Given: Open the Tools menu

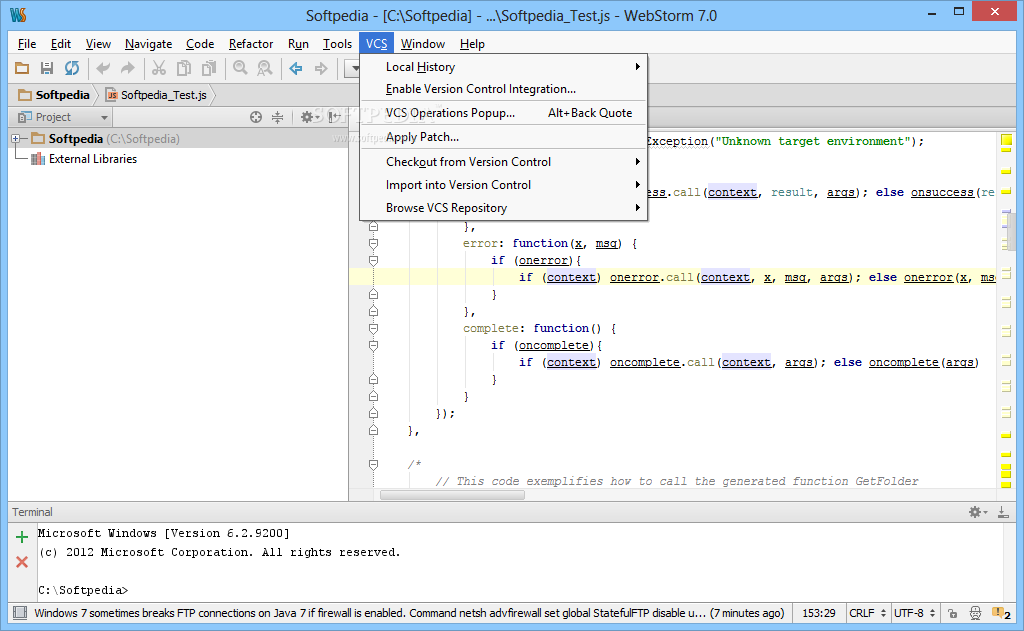Looking at the screenshot, I should (337, 44).
